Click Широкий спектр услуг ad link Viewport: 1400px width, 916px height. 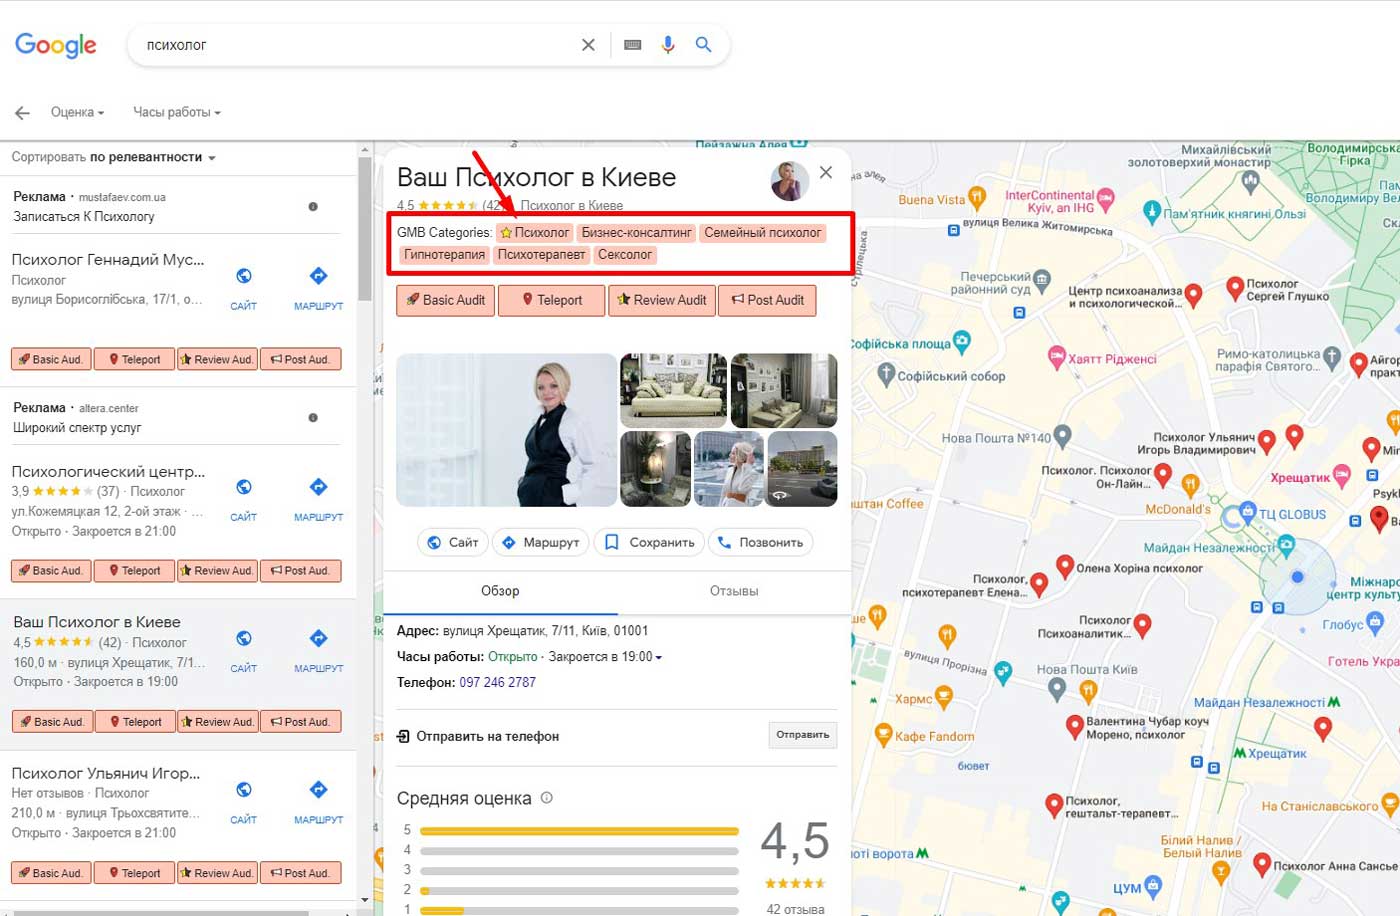pyautogui.click(x=77, y=427)
